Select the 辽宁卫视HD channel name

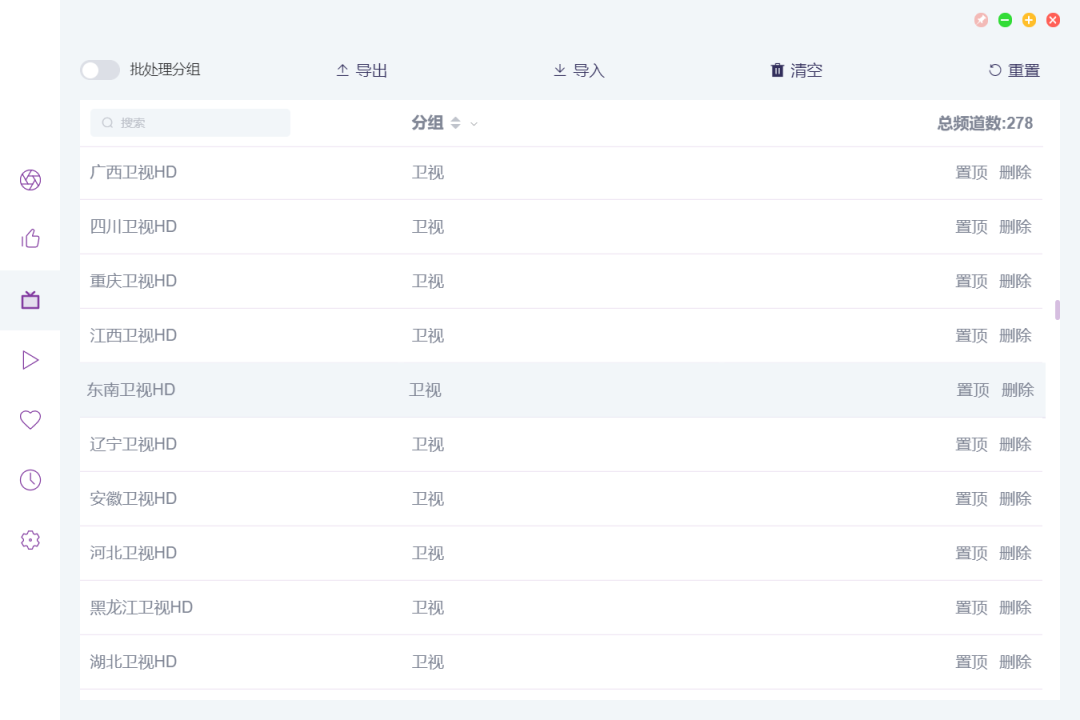(x=134, y=444)
